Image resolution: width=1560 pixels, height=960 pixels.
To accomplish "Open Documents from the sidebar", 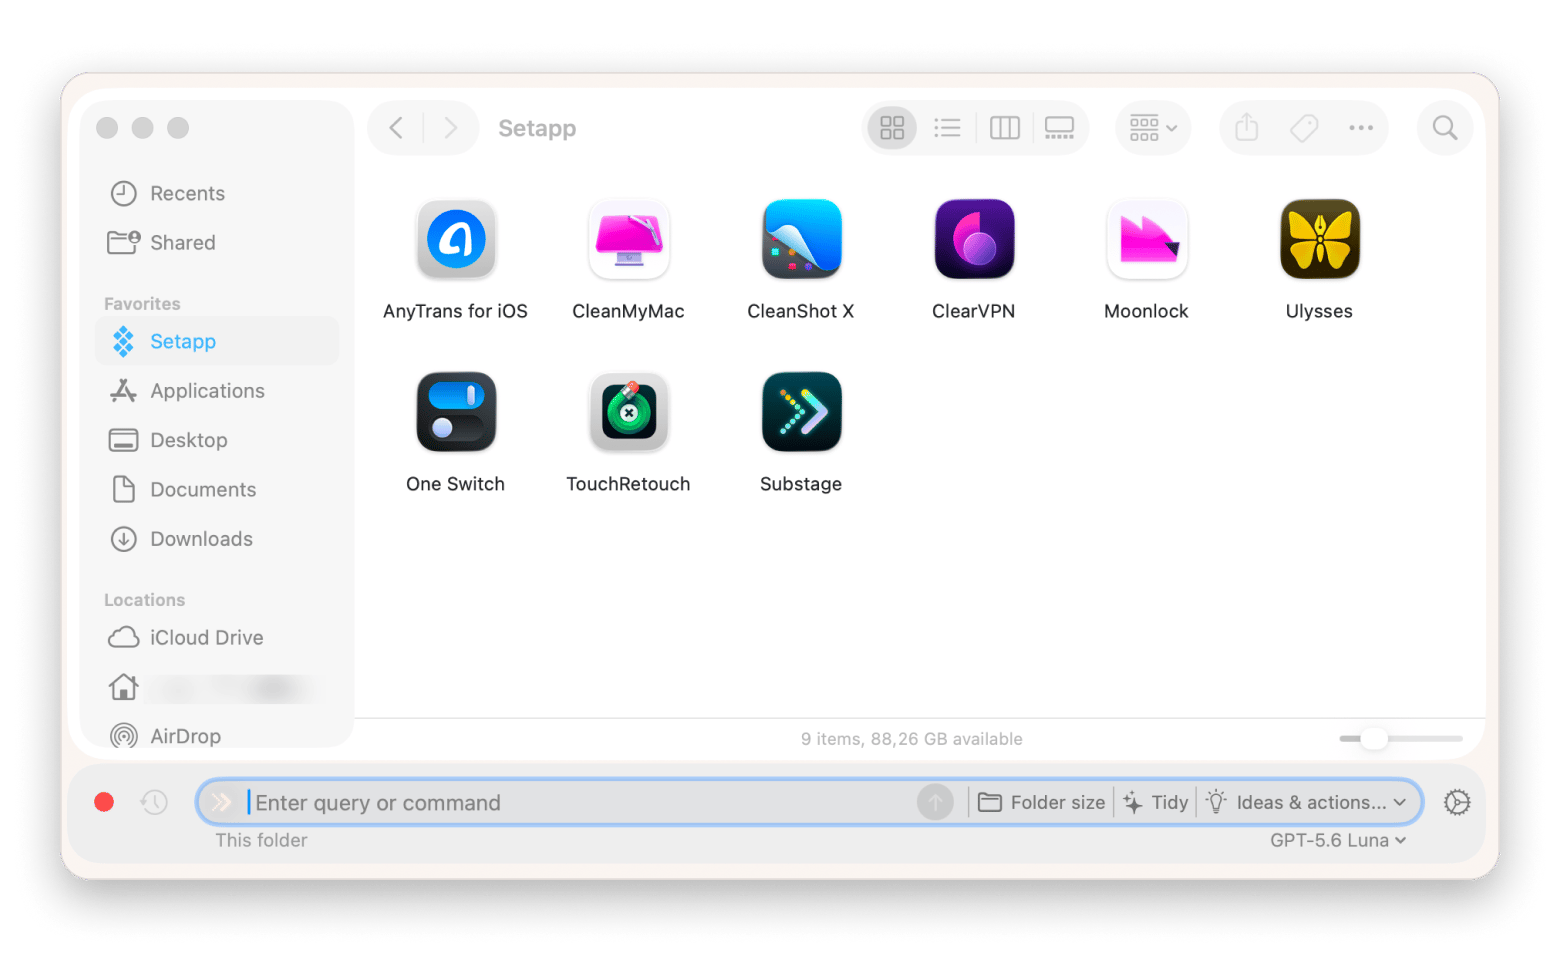I will [217, 489].
